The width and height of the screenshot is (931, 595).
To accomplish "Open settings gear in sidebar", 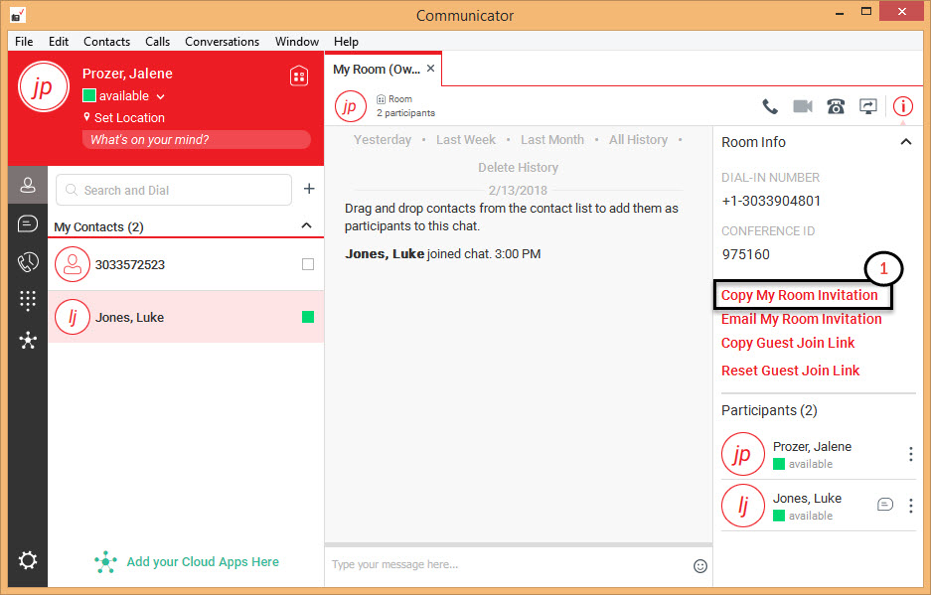I will 27,560.
